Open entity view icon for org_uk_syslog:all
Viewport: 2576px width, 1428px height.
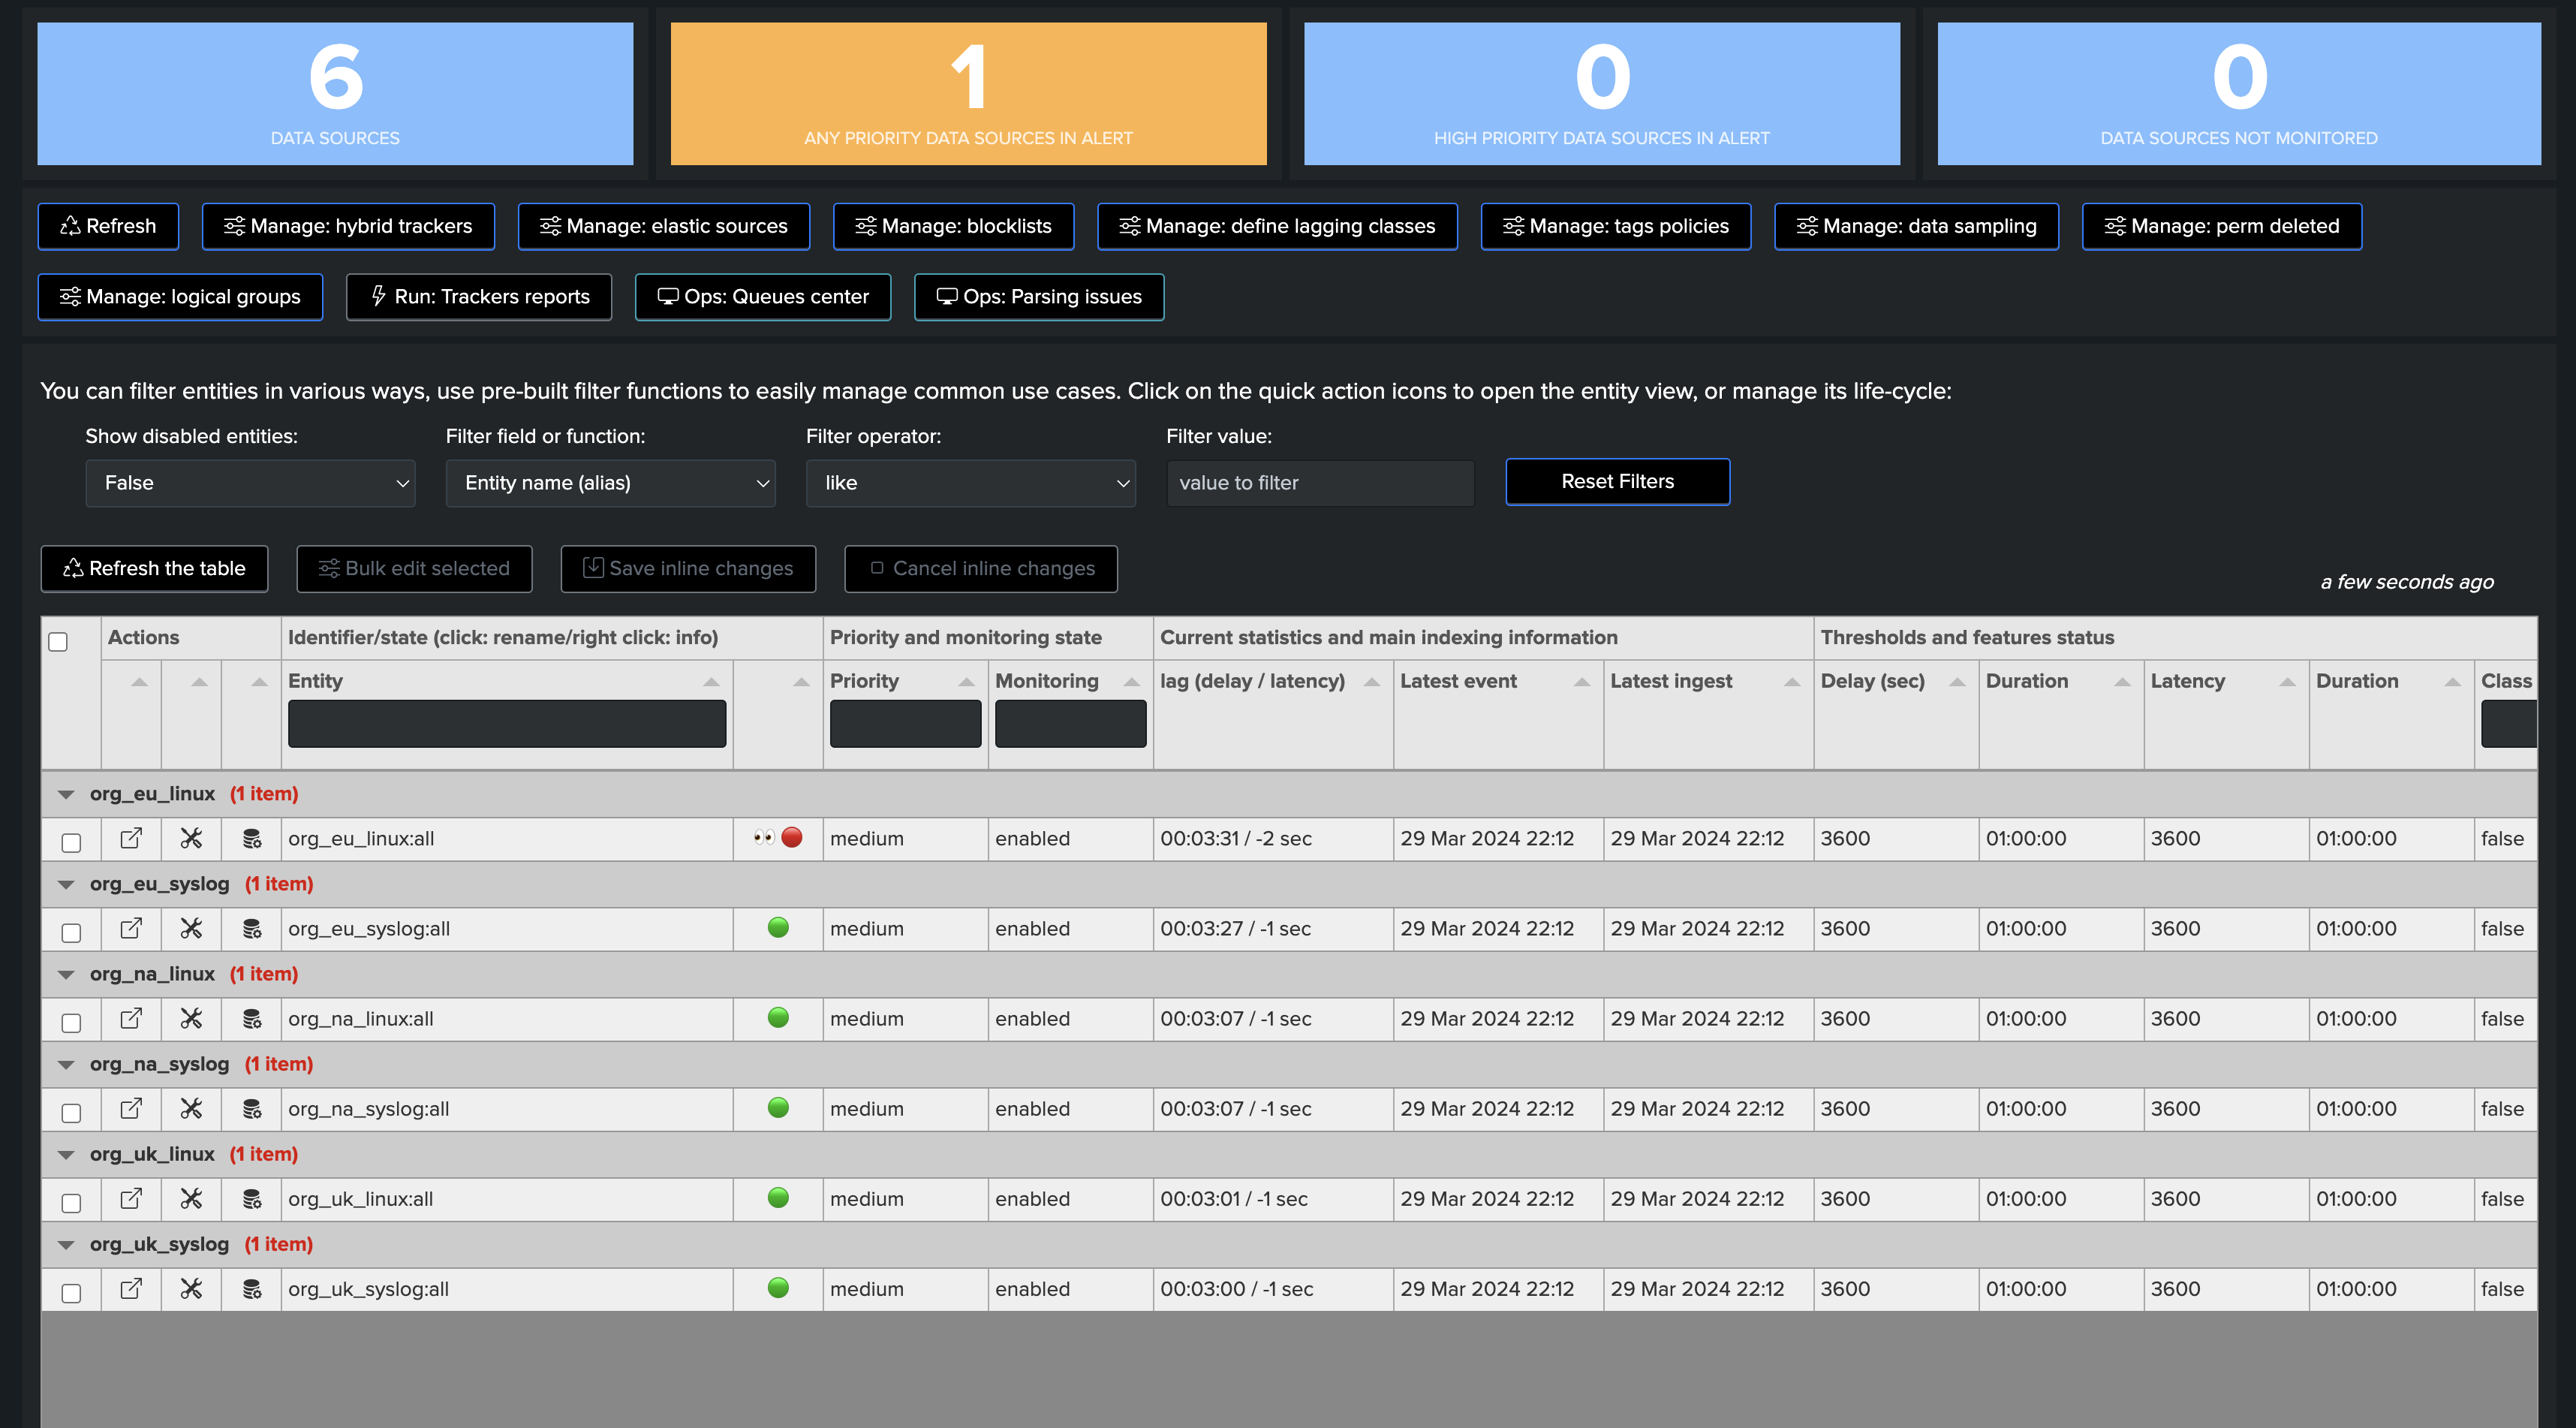(x=131, y=1288)
